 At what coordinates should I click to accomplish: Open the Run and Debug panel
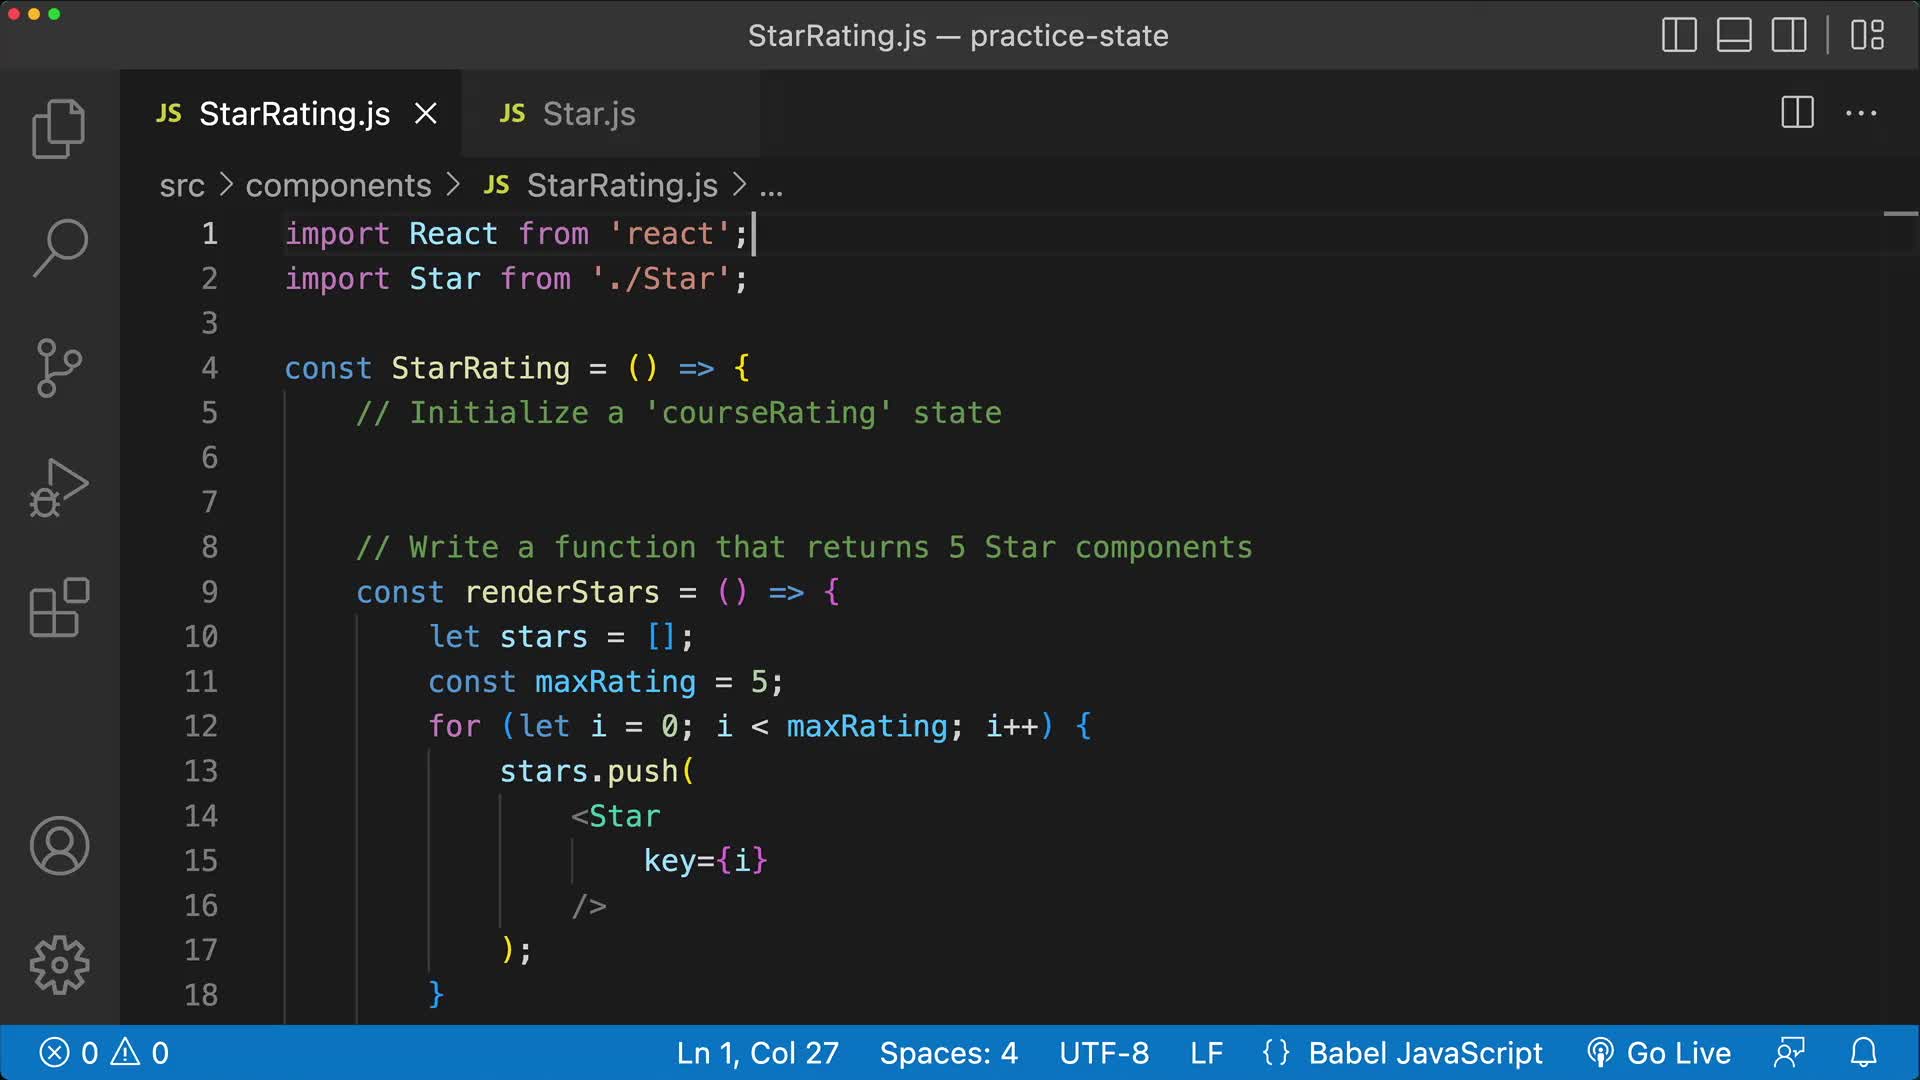[x=57, y=487]
